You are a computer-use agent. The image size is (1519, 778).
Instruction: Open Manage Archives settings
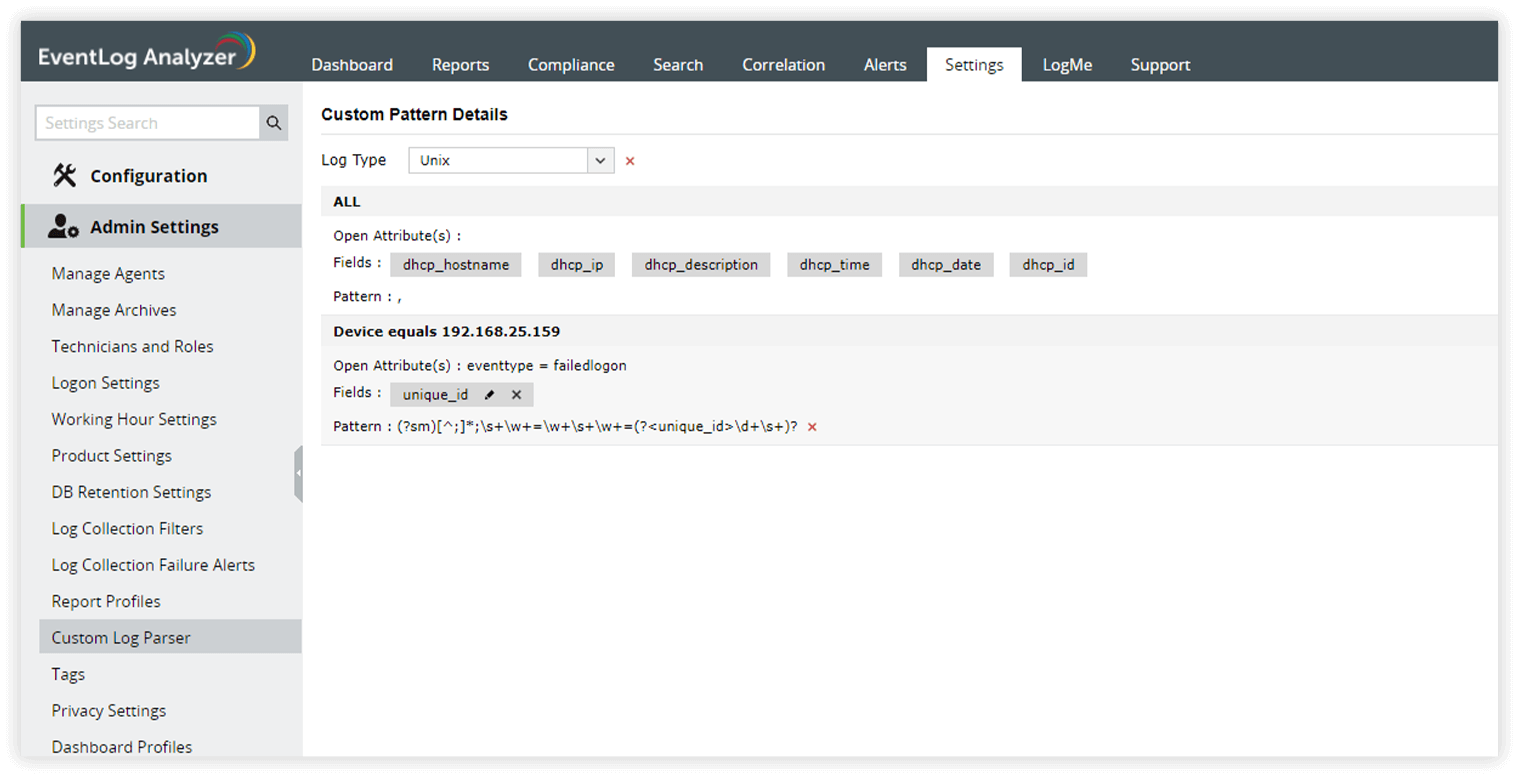[114, 310]
